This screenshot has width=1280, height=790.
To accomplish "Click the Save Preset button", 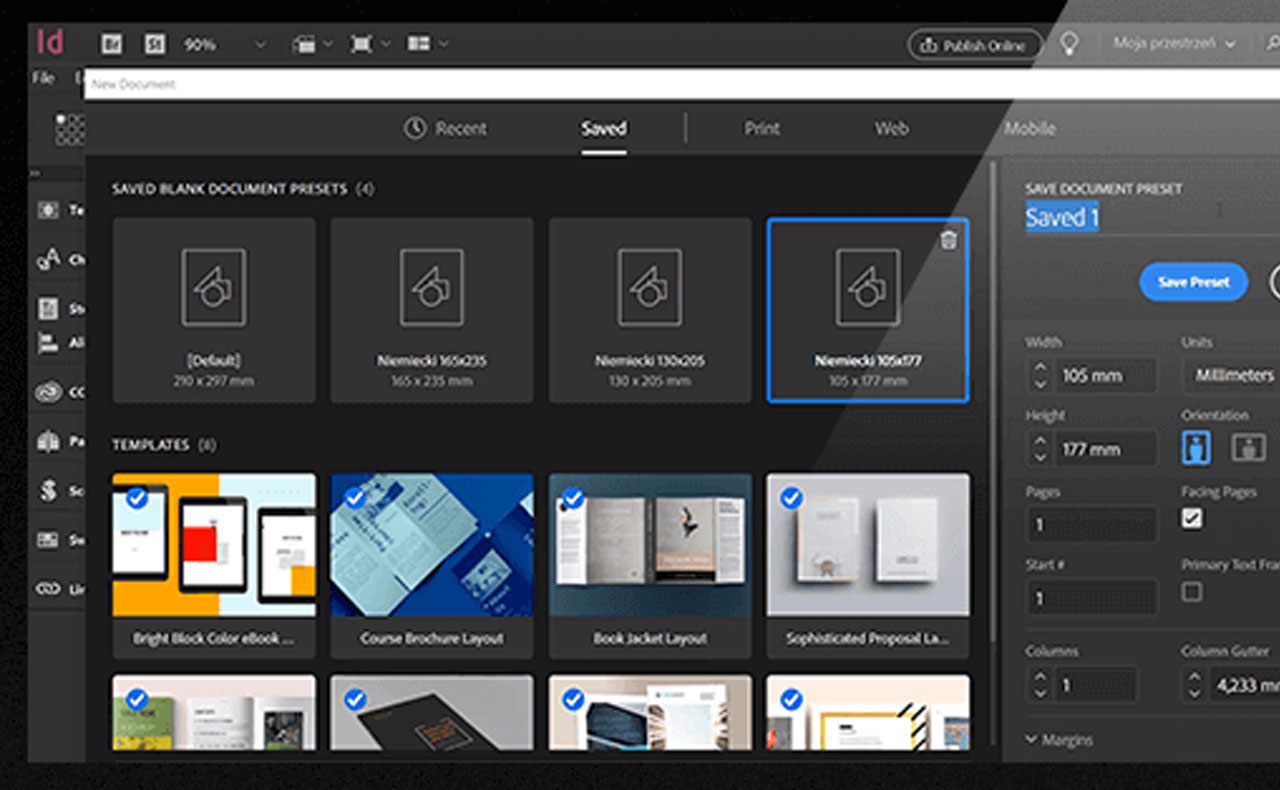I will [1193, 282].
